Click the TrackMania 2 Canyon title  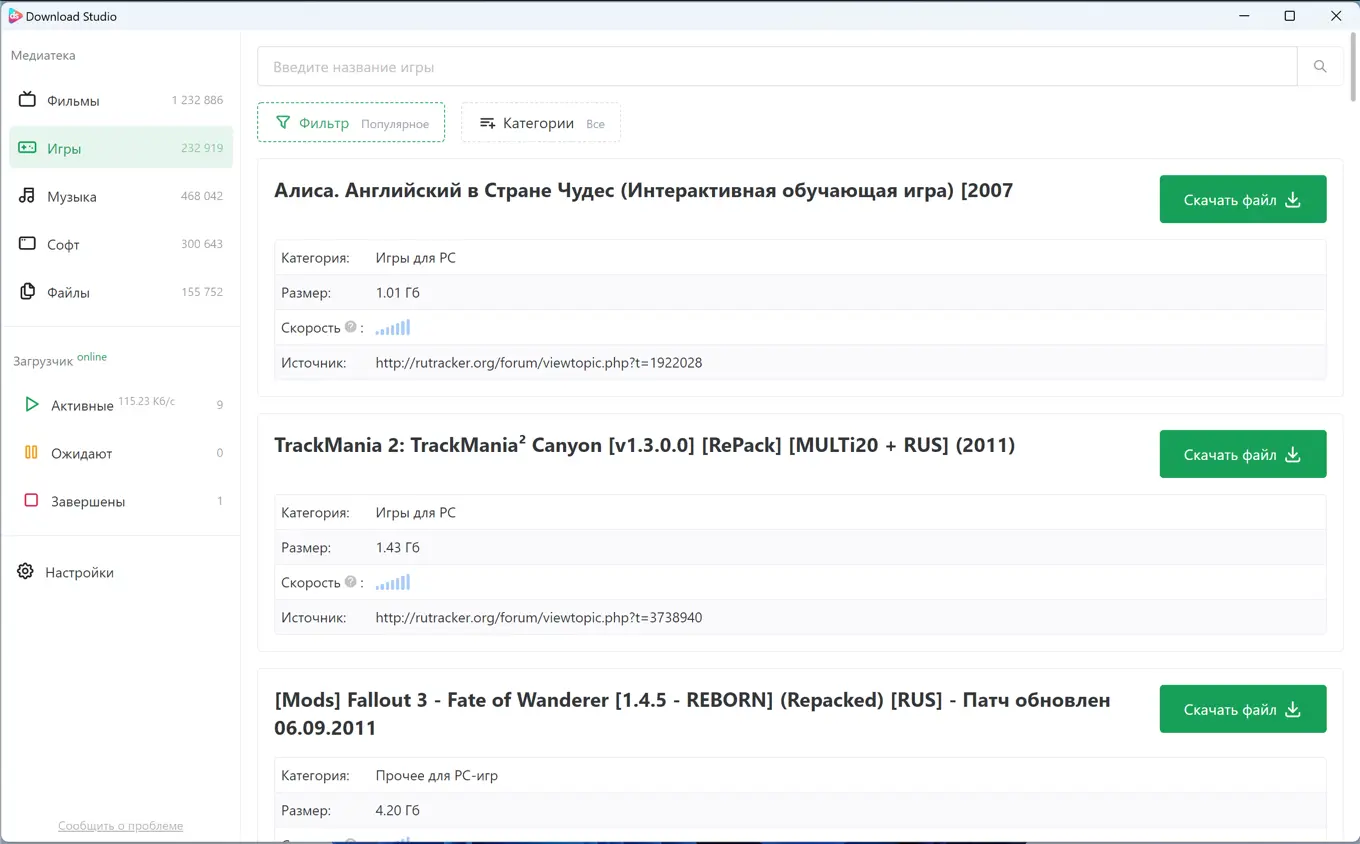coord(644,445)
